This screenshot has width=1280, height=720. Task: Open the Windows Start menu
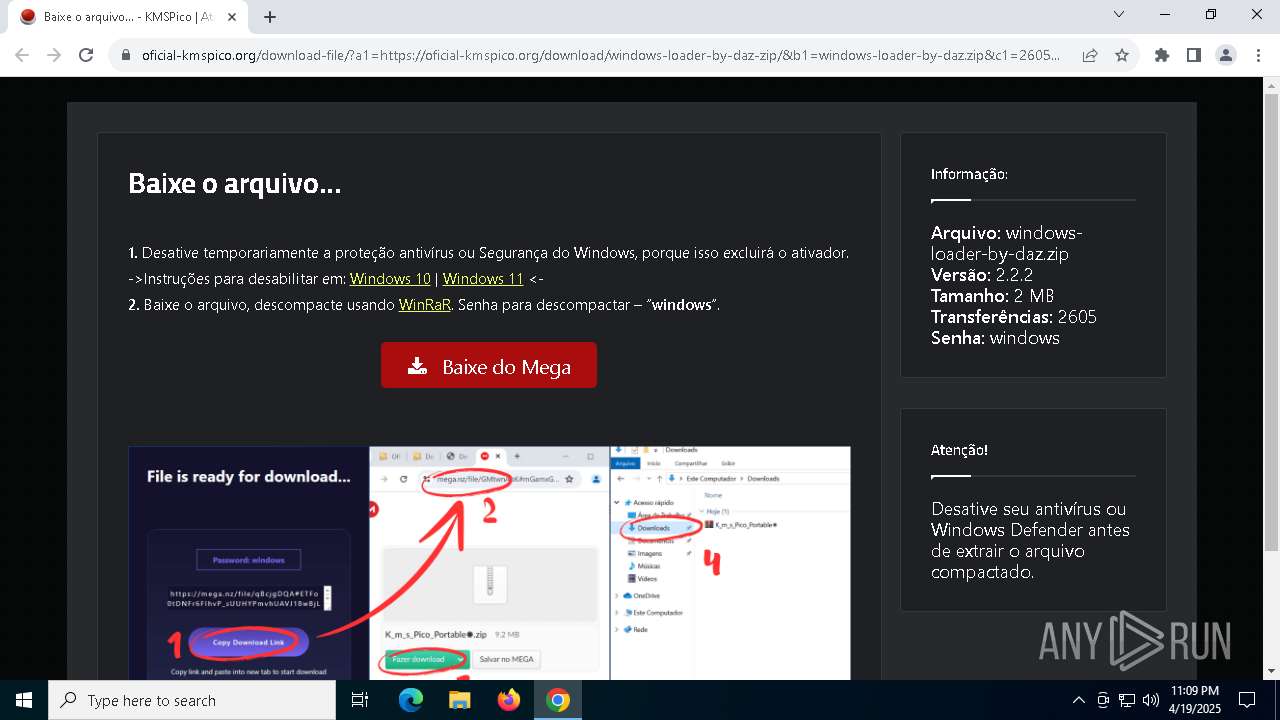(x=23, y=700)
